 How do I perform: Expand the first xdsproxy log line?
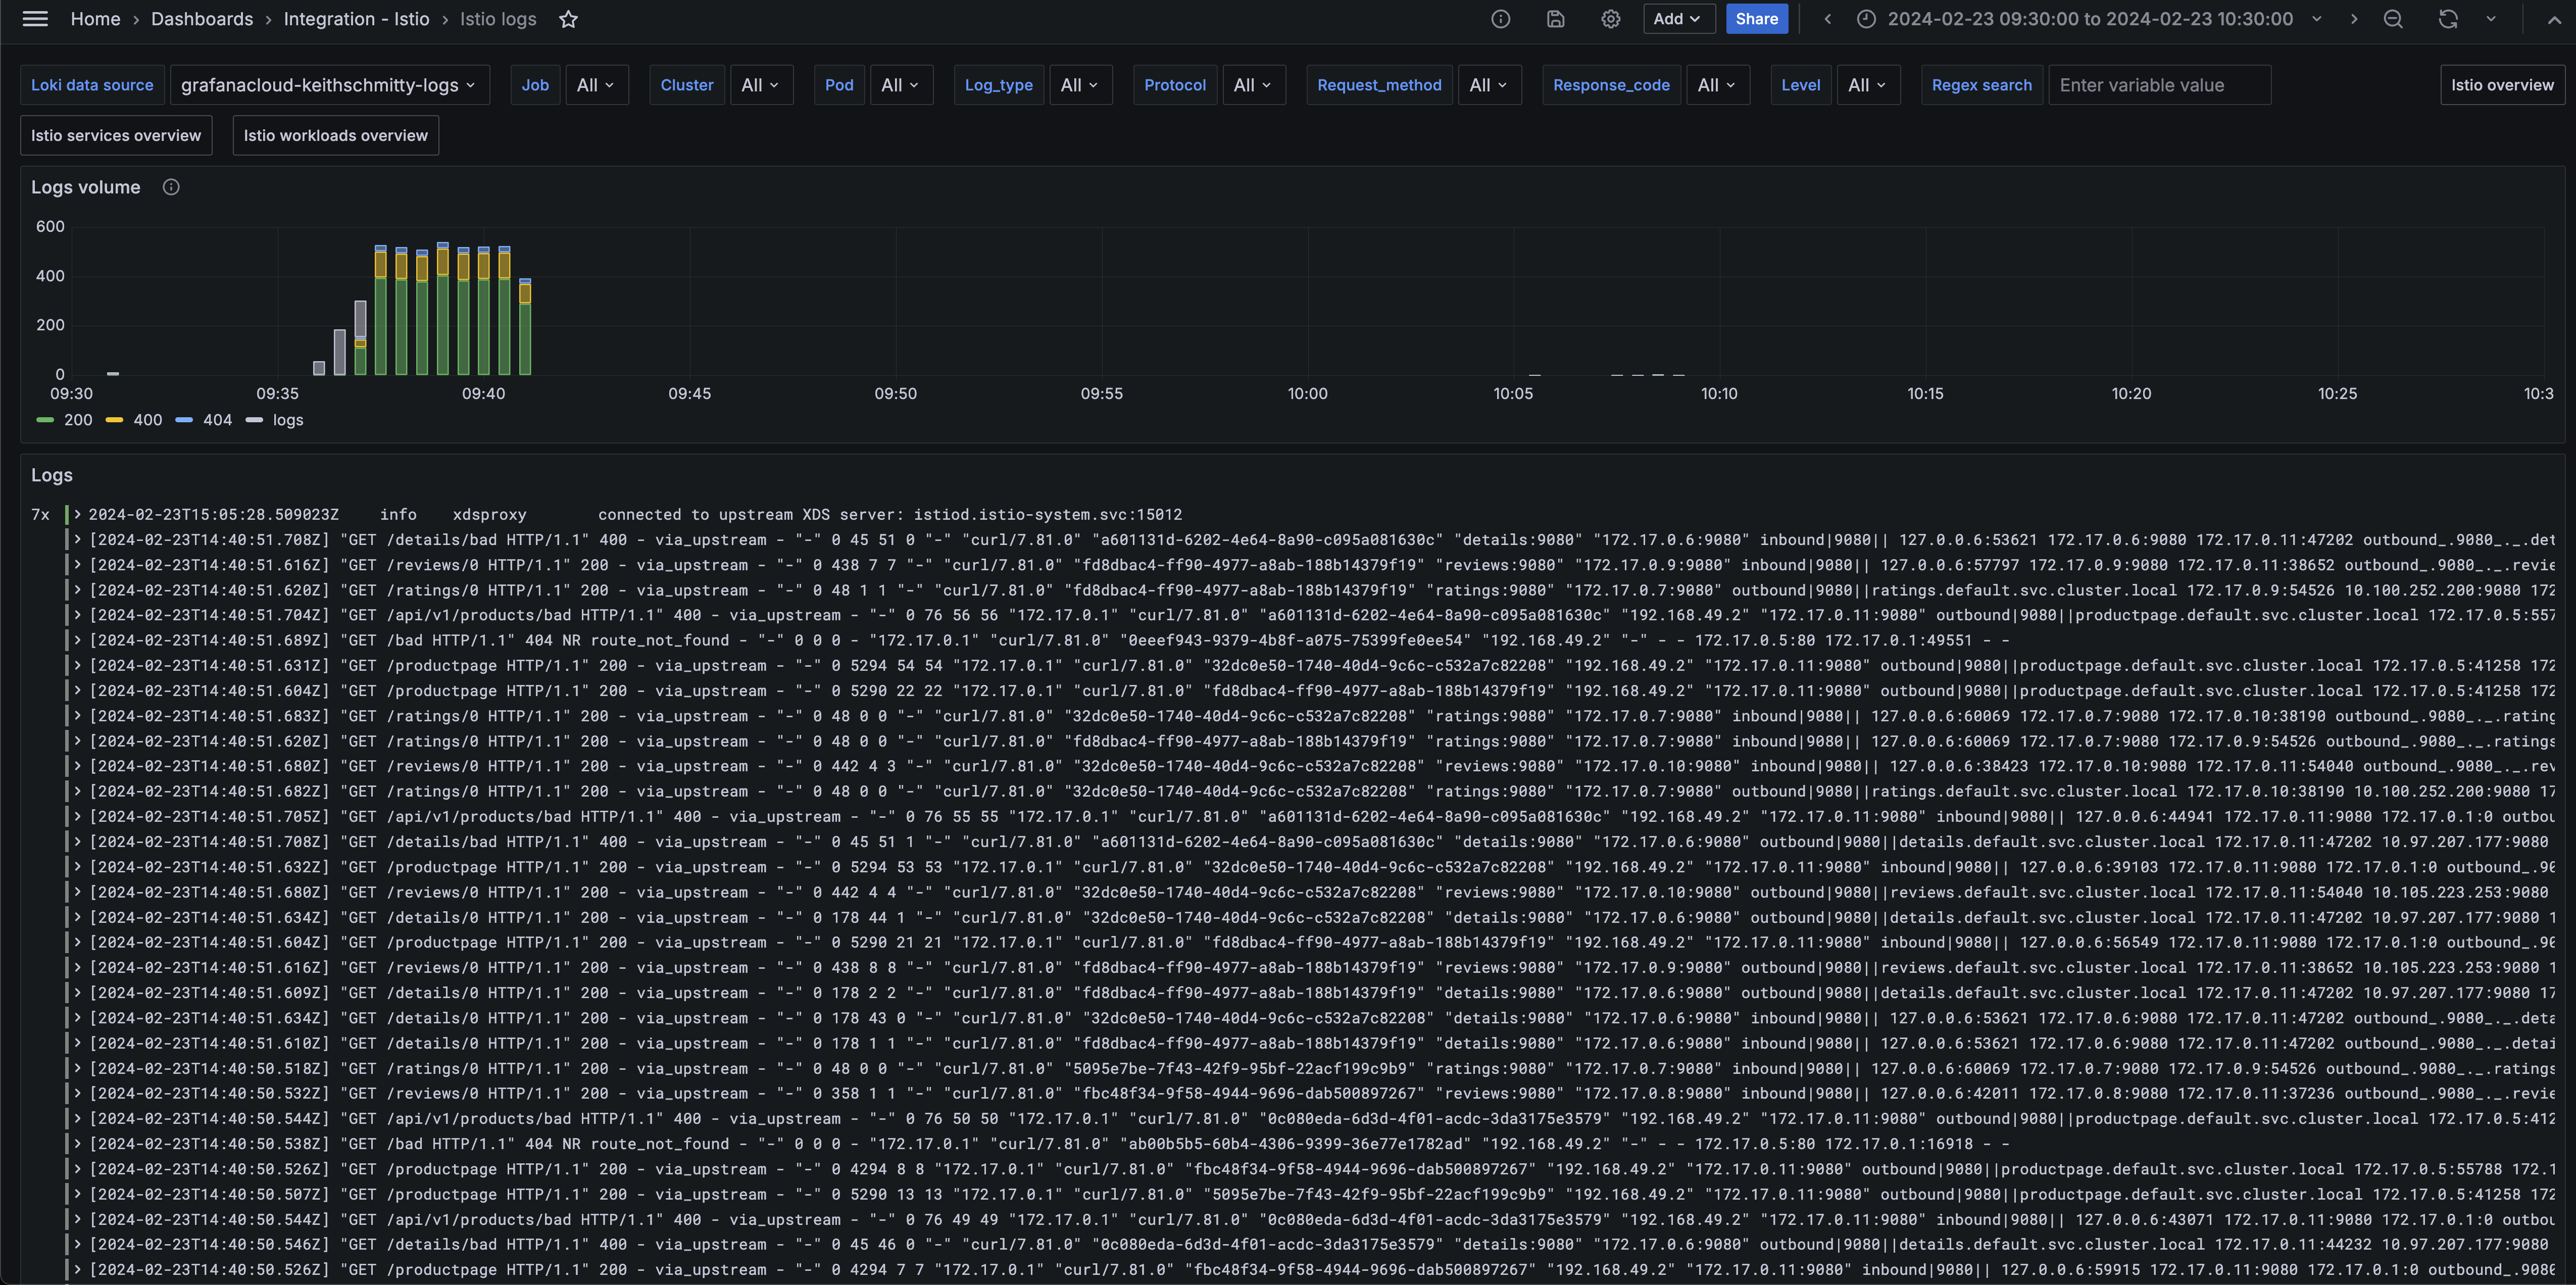(77, 514)
